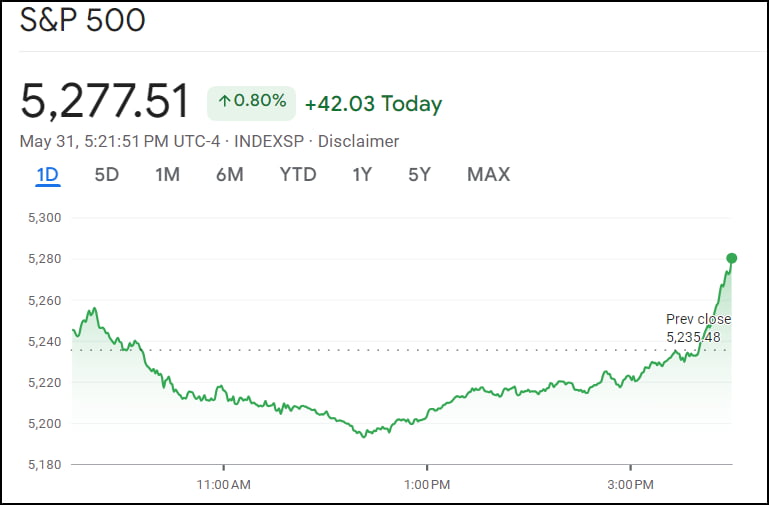Click the 5,220 y-axis label
The height and width of the screenshot is (505, 769).
pos(45,382)
